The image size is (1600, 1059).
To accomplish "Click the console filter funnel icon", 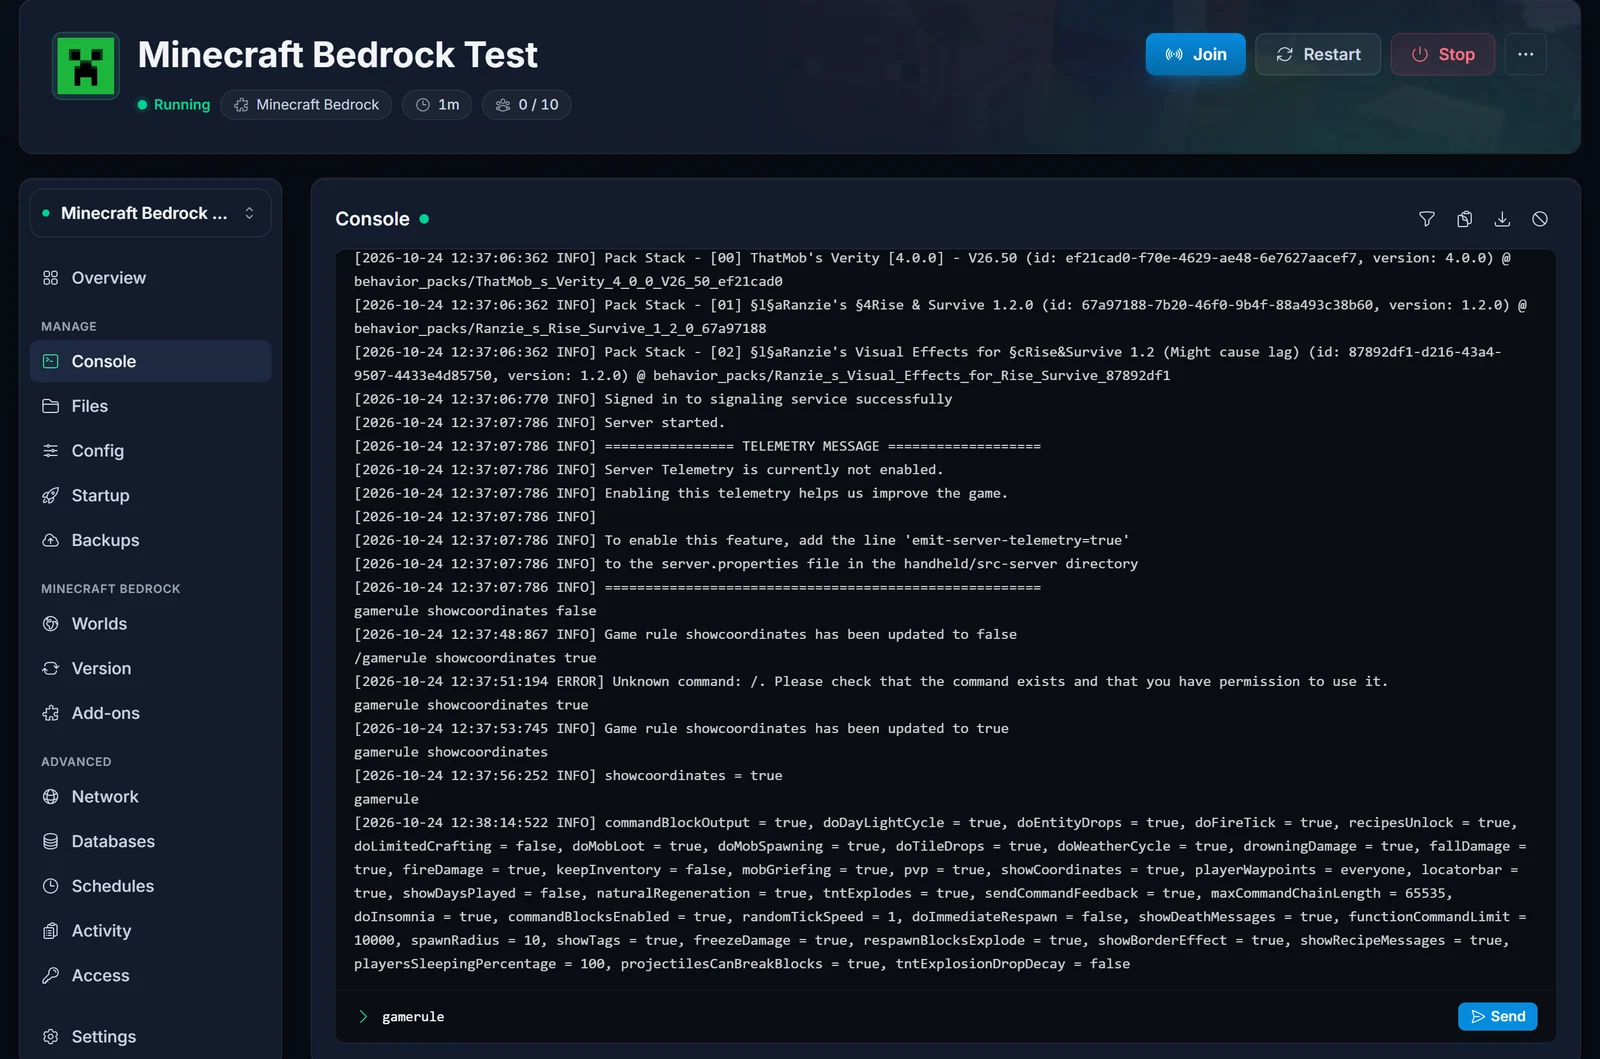I will (1427, 219).
